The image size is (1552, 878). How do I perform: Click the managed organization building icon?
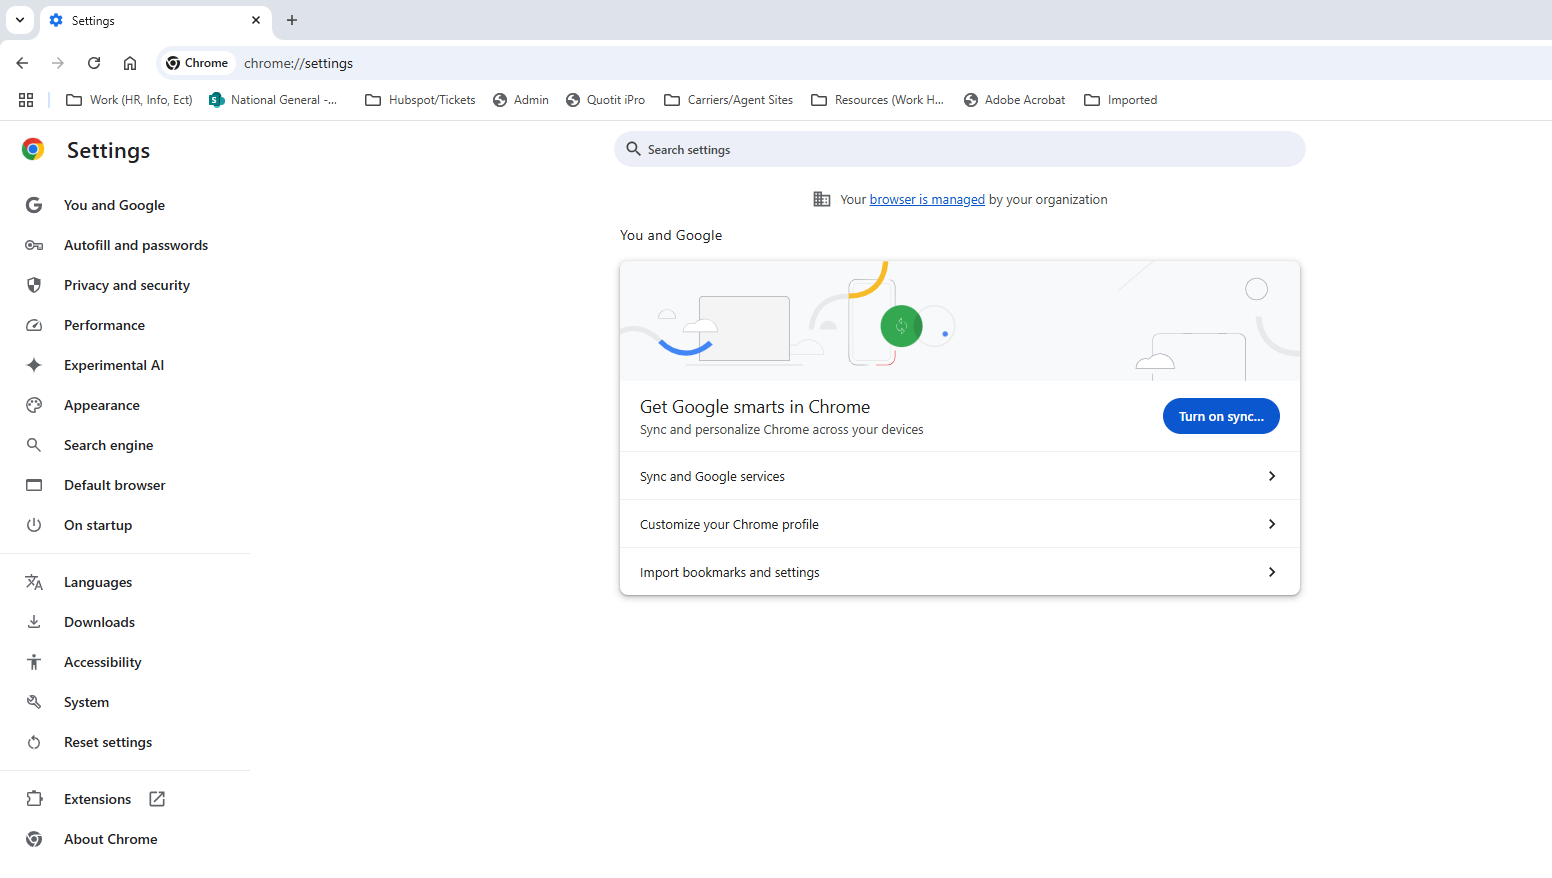(x=822, y=199)
